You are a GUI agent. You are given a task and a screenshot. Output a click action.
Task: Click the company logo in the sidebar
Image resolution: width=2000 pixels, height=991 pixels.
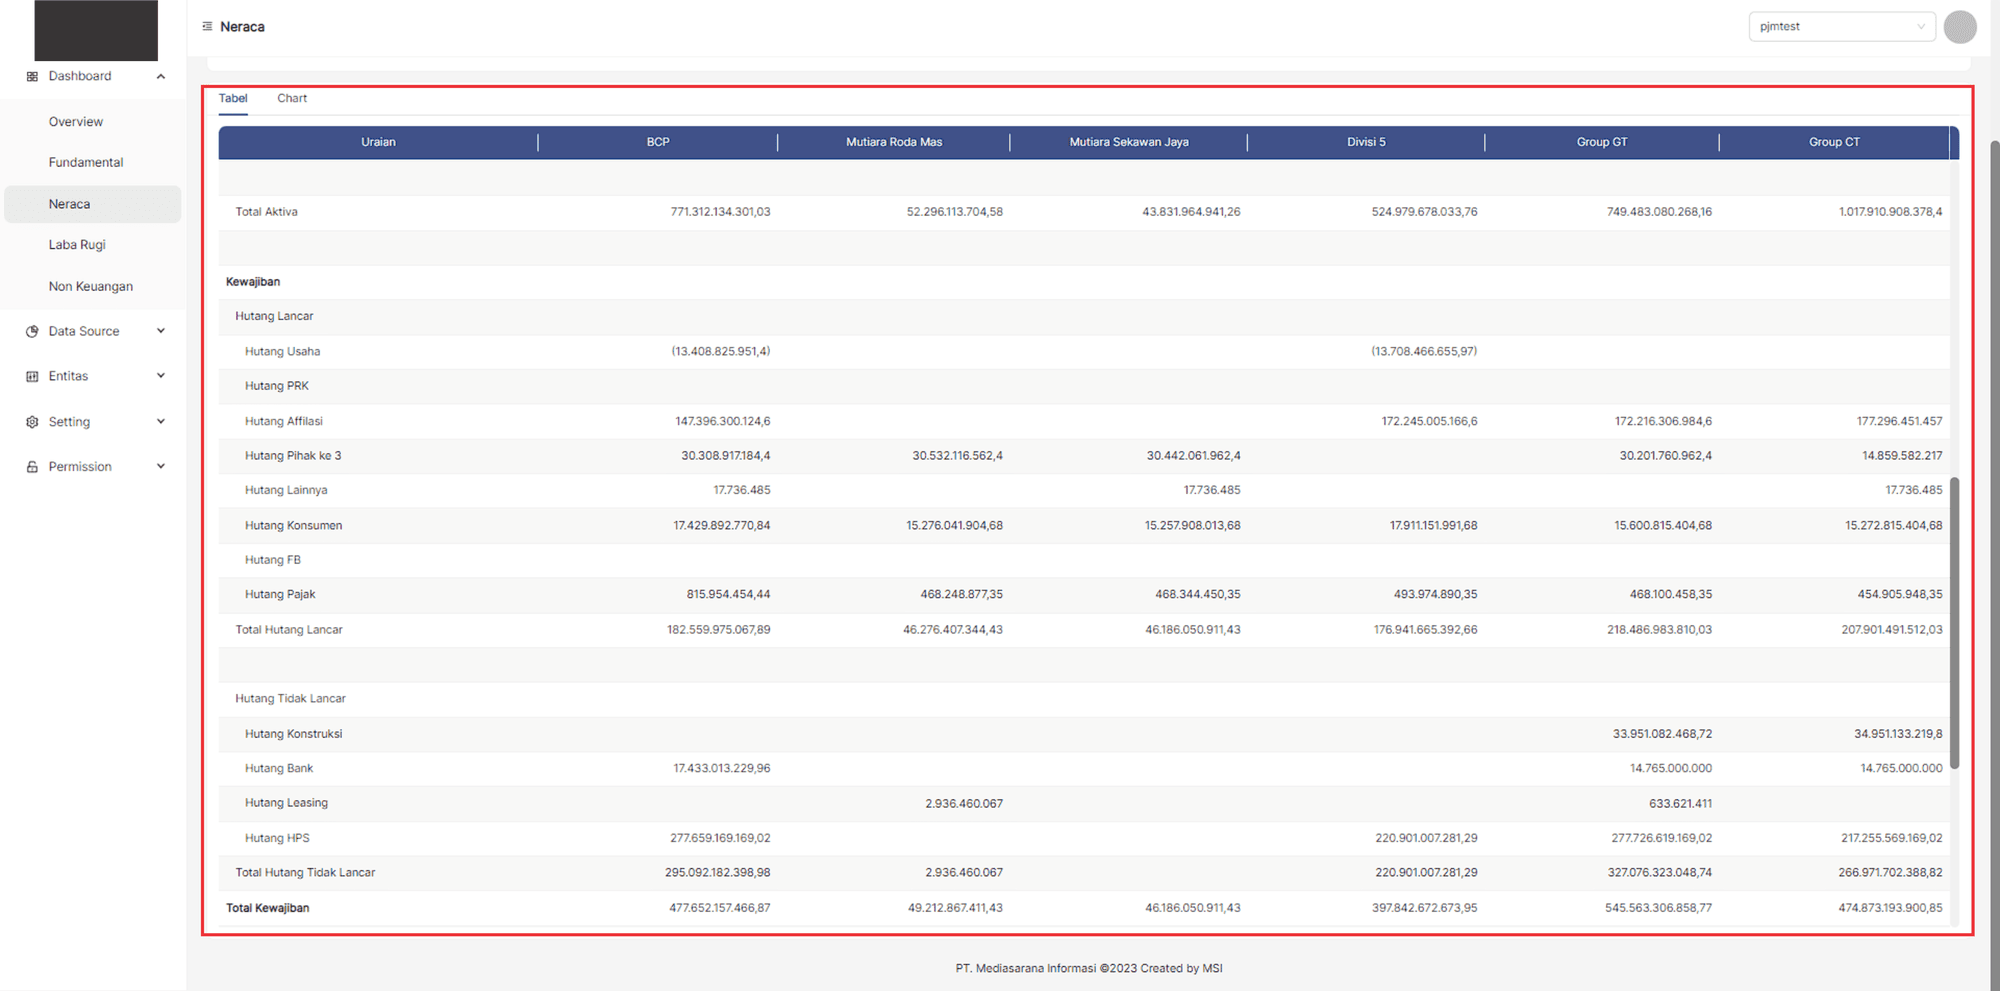pos(96,30)
